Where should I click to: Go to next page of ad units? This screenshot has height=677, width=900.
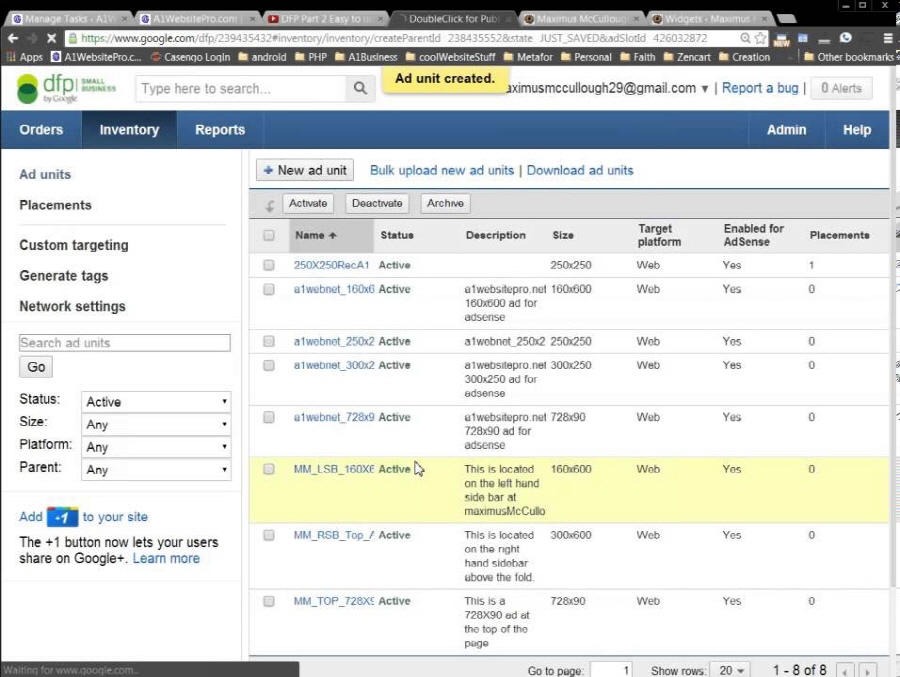[867, 671]
